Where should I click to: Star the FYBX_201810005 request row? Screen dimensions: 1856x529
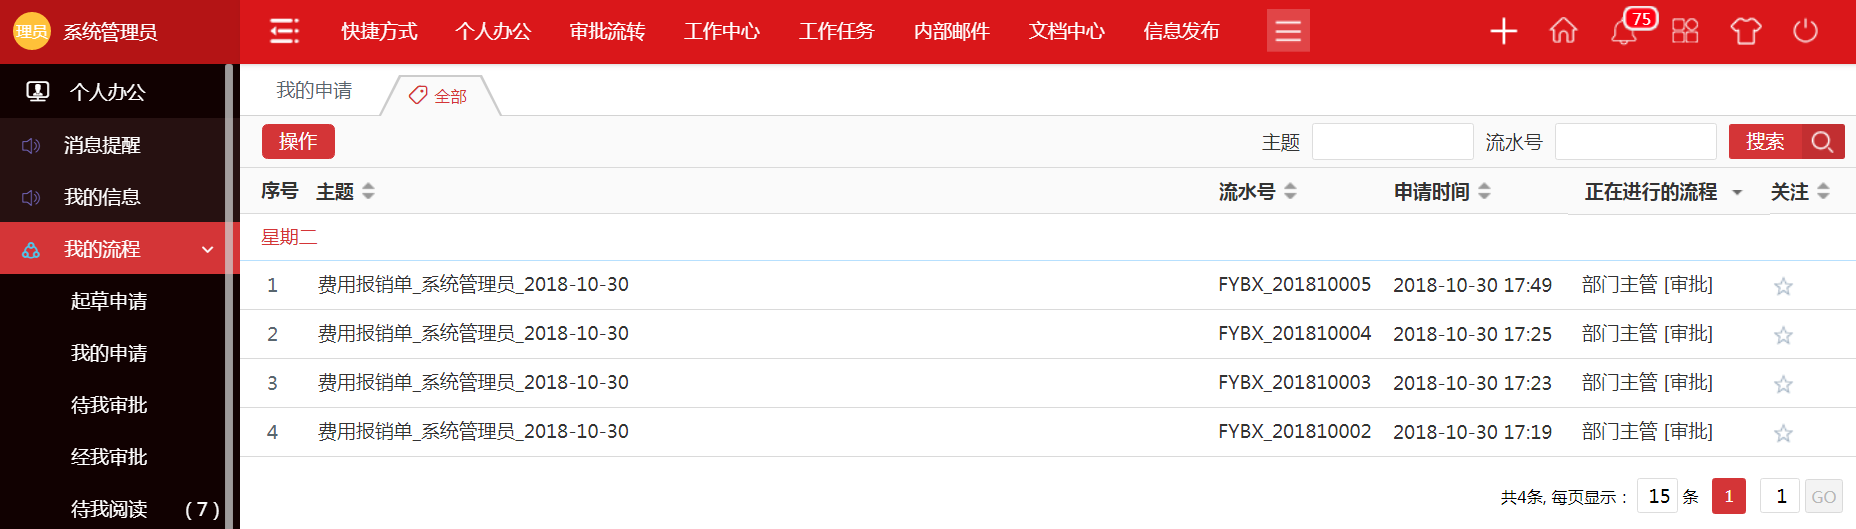pos(1782,287)
